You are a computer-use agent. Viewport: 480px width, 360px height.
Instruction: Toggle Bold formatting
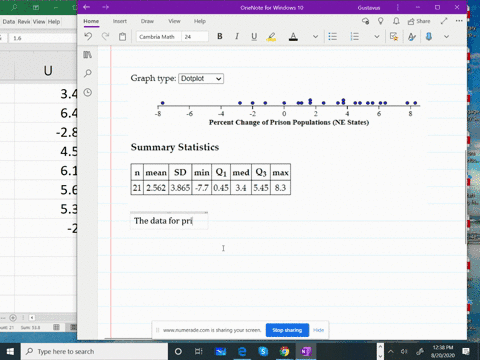tap(220, 36)
